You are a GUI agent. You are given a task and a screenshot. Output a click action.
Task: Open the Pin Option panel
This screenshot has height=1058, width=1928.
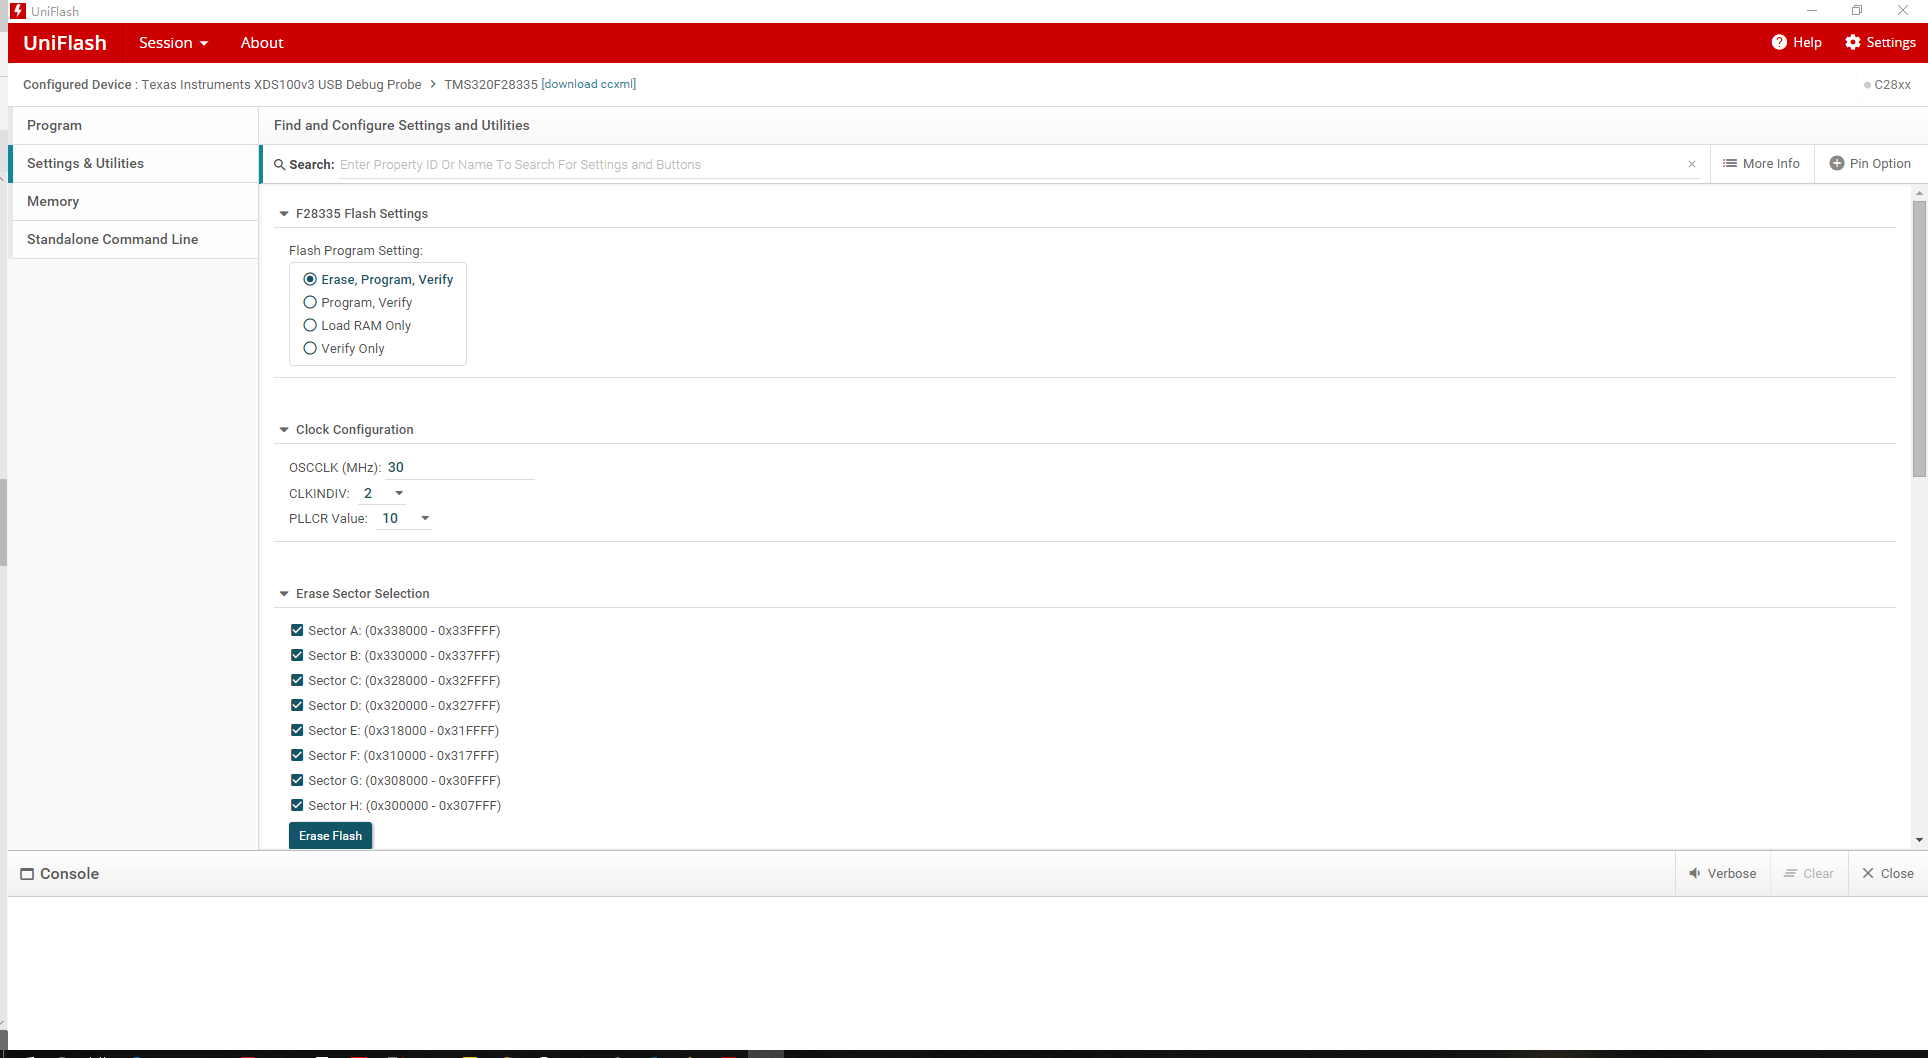click(x=1870, y=163)
